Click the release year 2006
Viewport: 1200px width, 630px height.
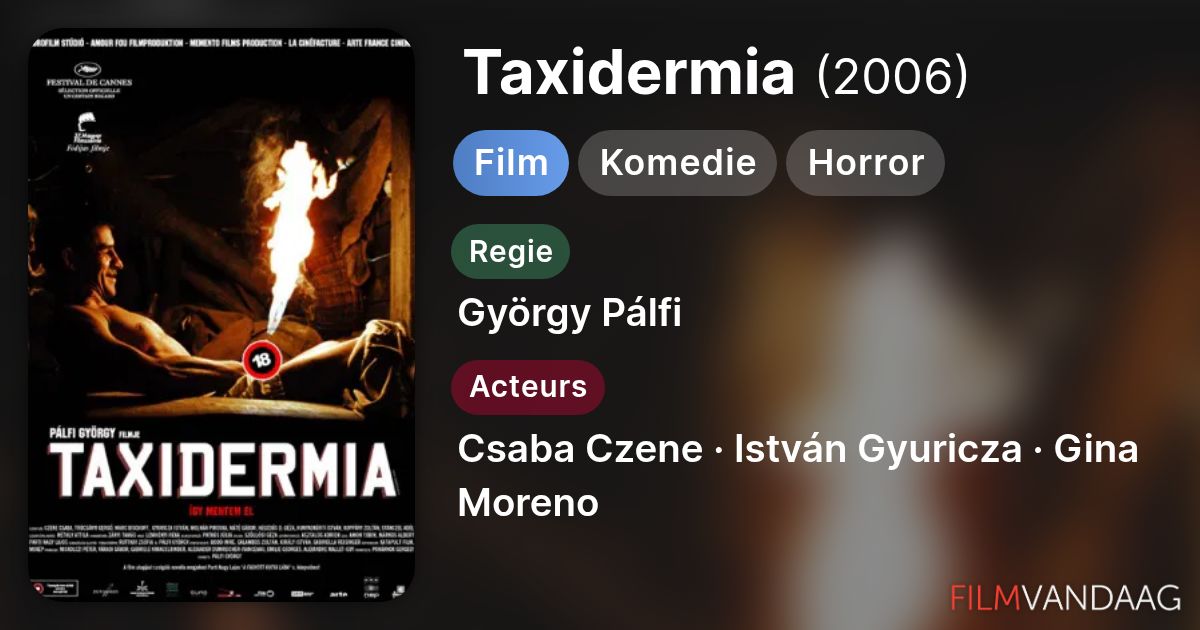(x=893, y=74)
